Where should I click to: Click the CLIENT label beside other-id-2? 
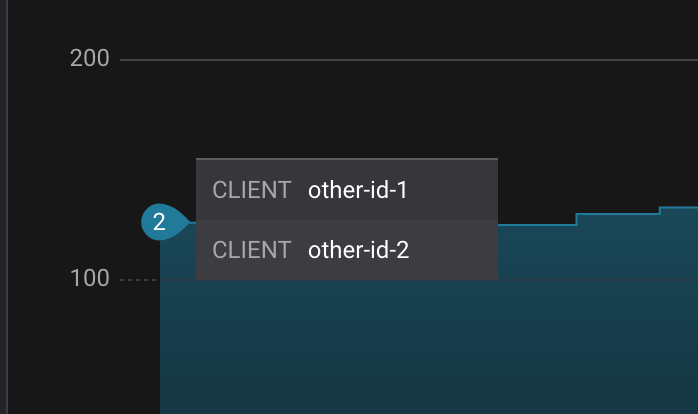252,250
